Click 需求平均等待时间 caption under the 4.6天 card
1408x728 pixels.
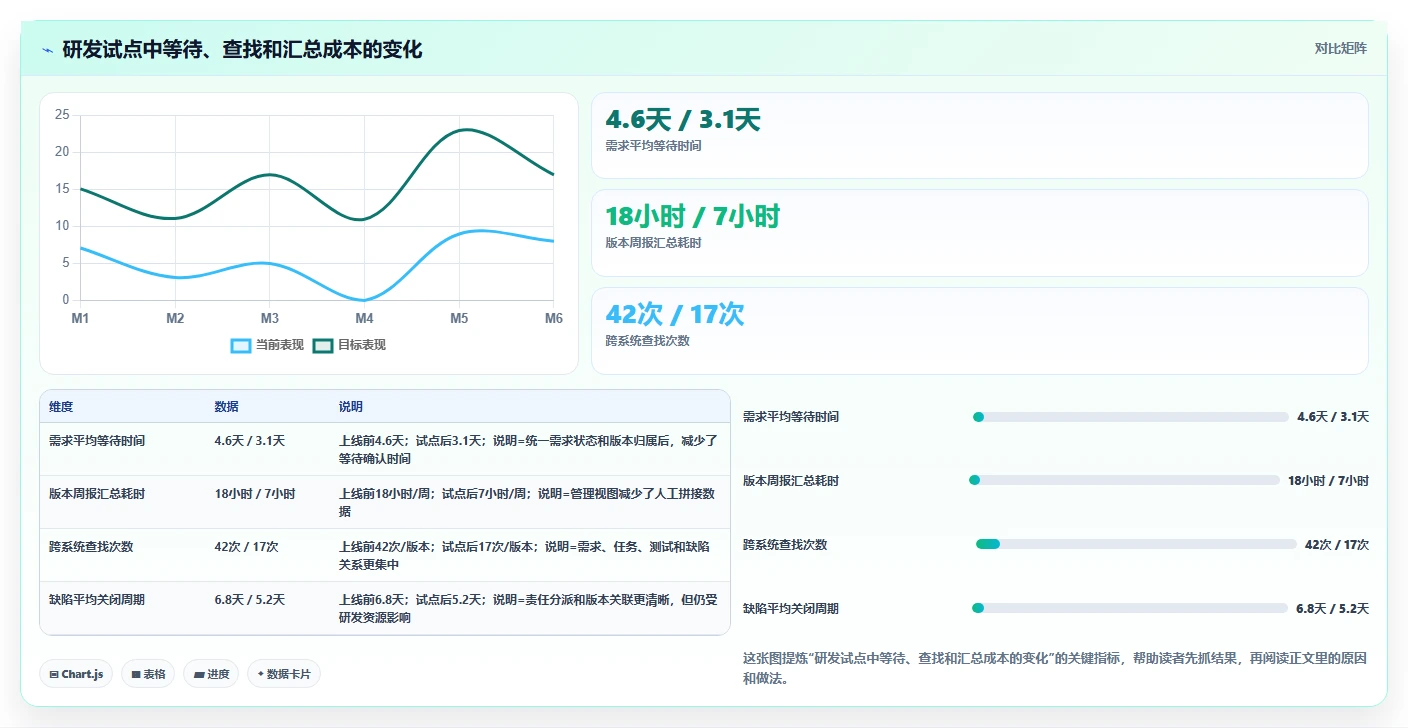click(653, 146)
